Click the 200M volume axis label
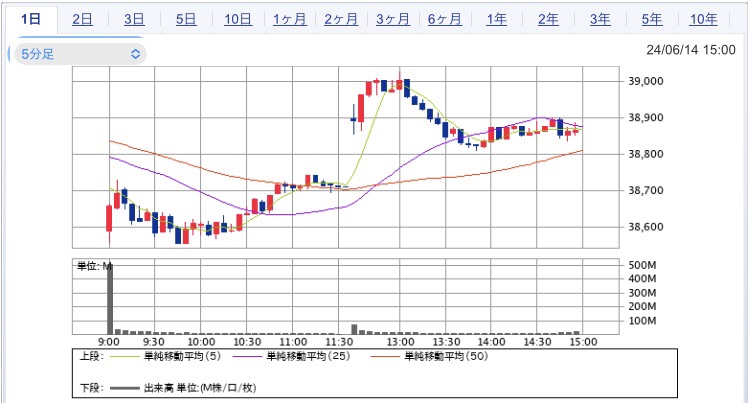 pos(642,306)
